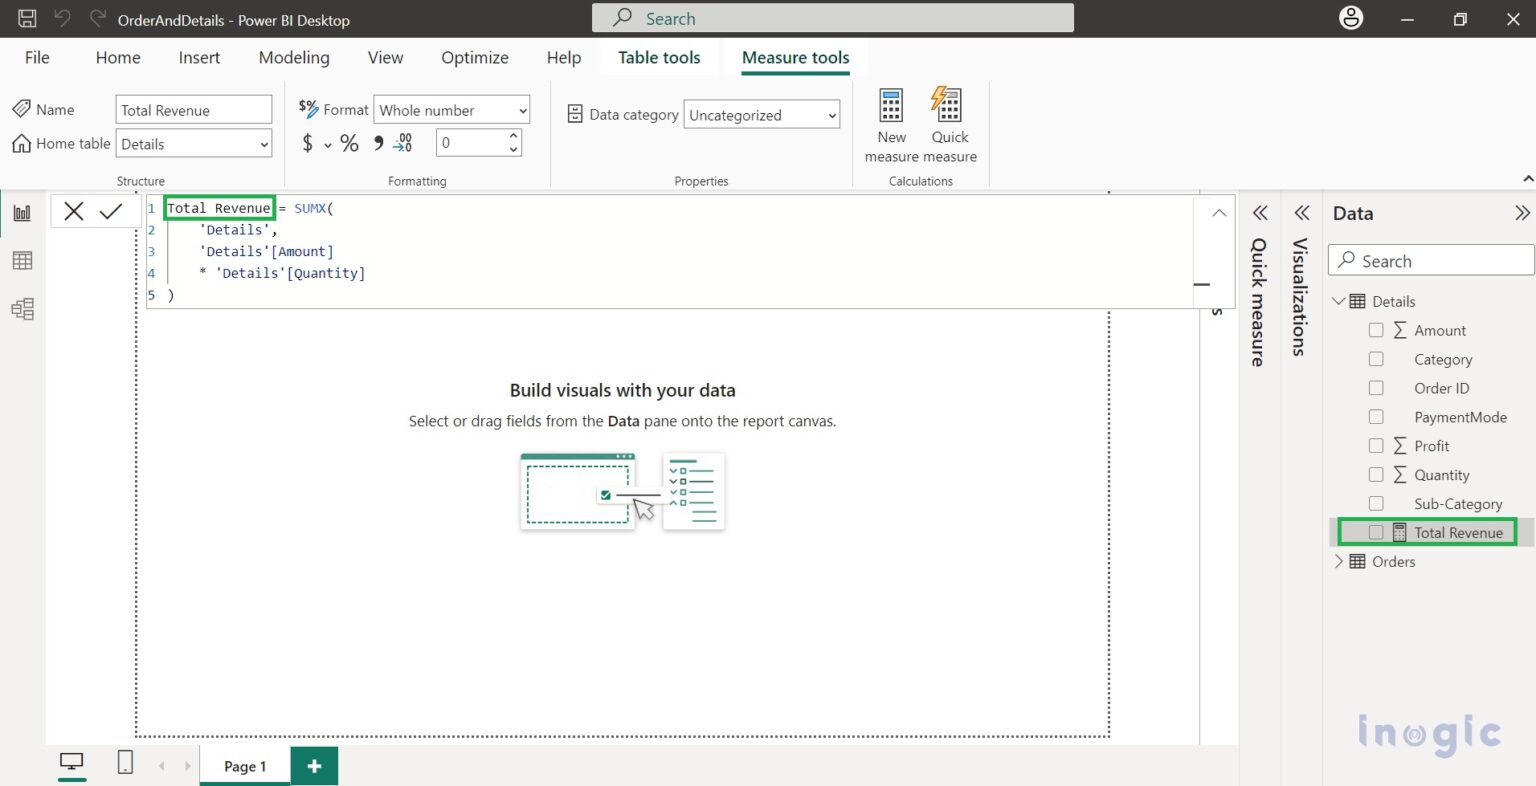Switch to Model view in the left sidebar

(x=22, y=309)
